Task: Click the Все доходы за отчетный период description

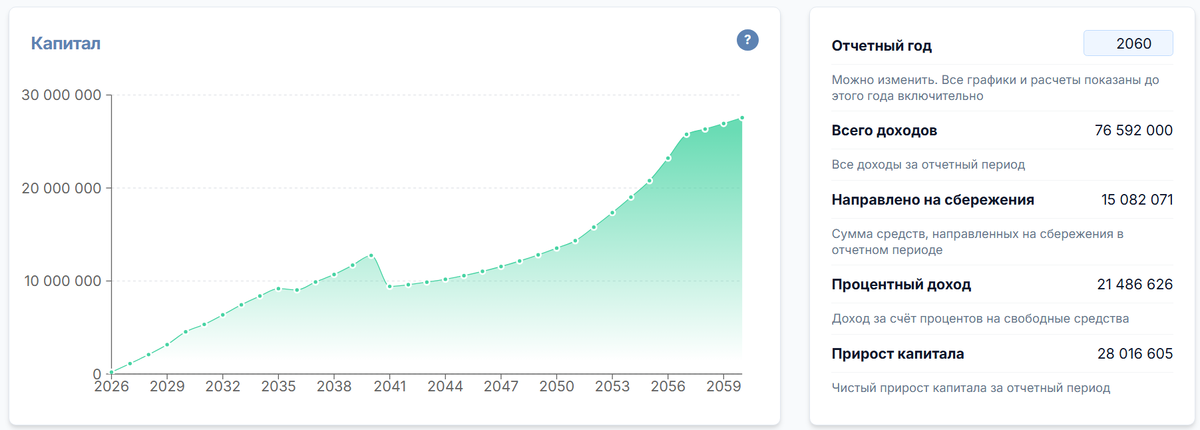Action: point(929,164)
